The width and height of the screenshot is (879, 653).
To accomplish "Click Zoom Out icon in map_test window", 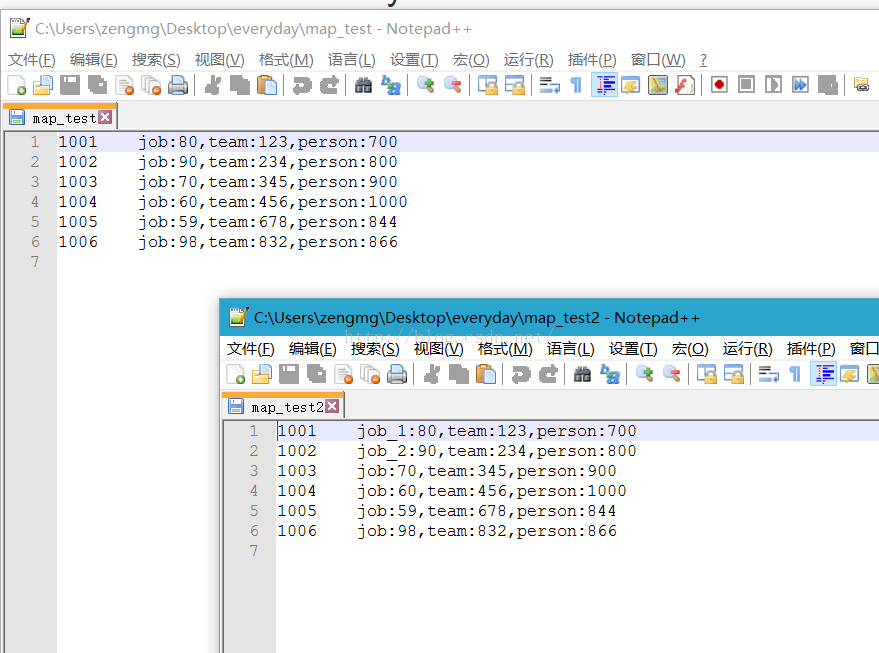I will click(x=452, y=85).
